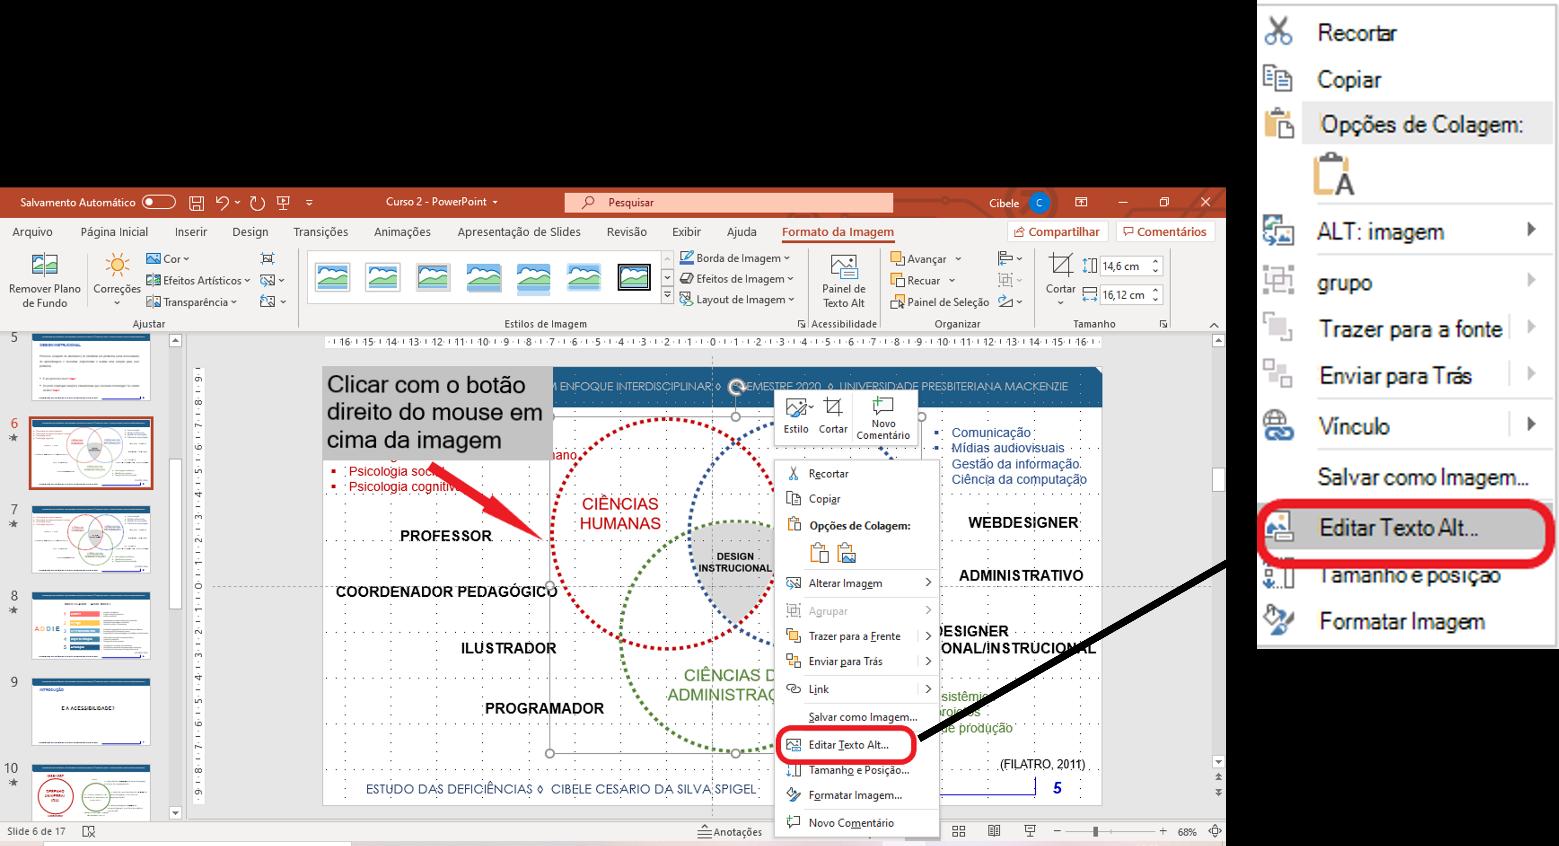Click the Cibele account avatar
The image size is (1559, 846).
(x=1040, y=203)
